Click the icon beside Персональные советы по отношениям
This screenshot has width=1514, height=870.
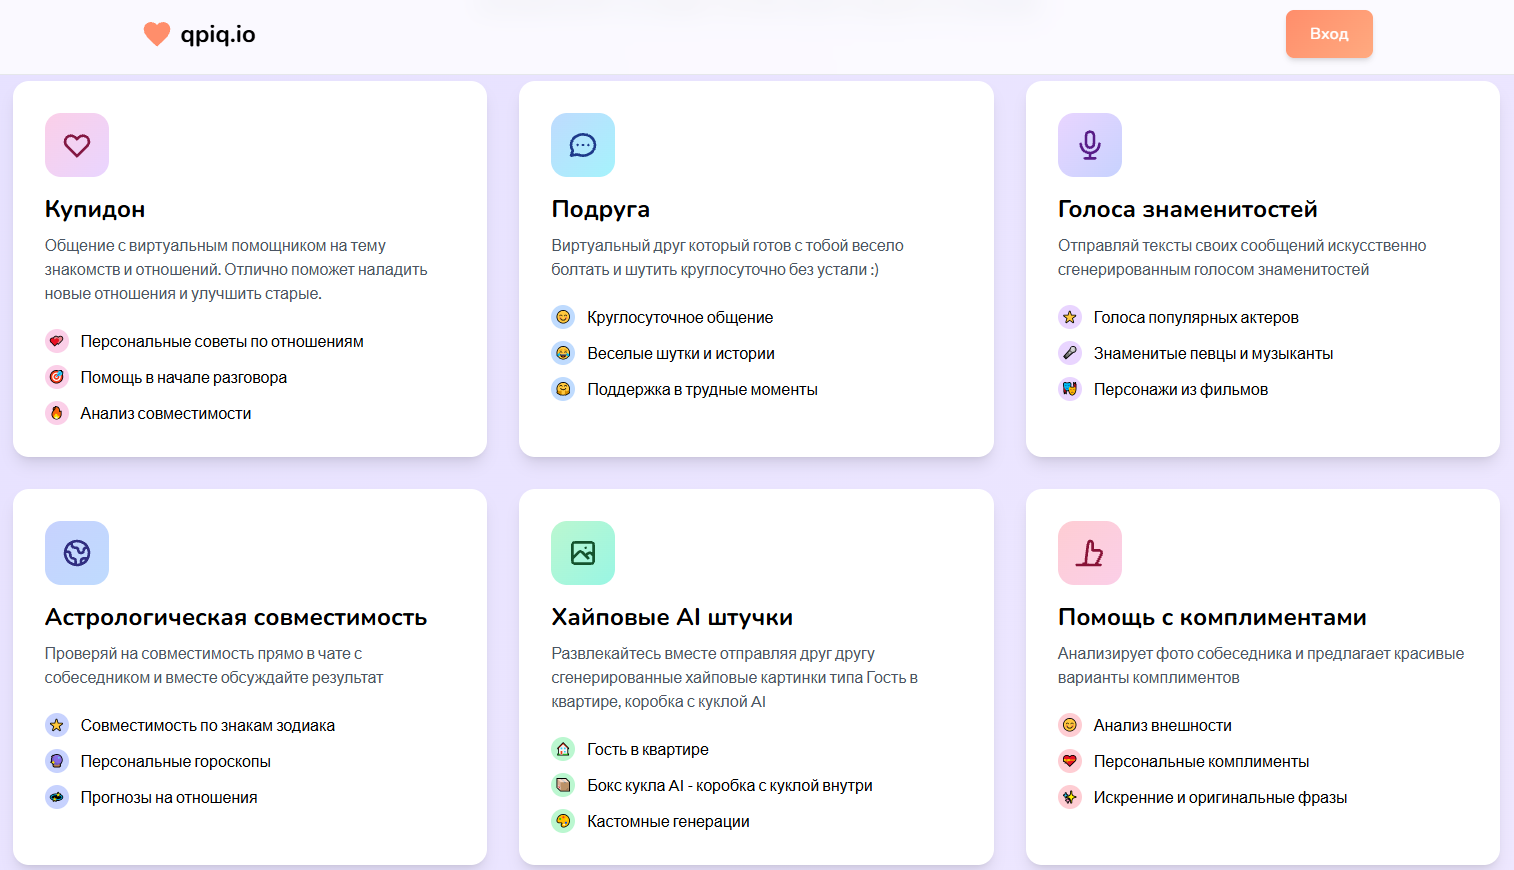click(57, 341)
